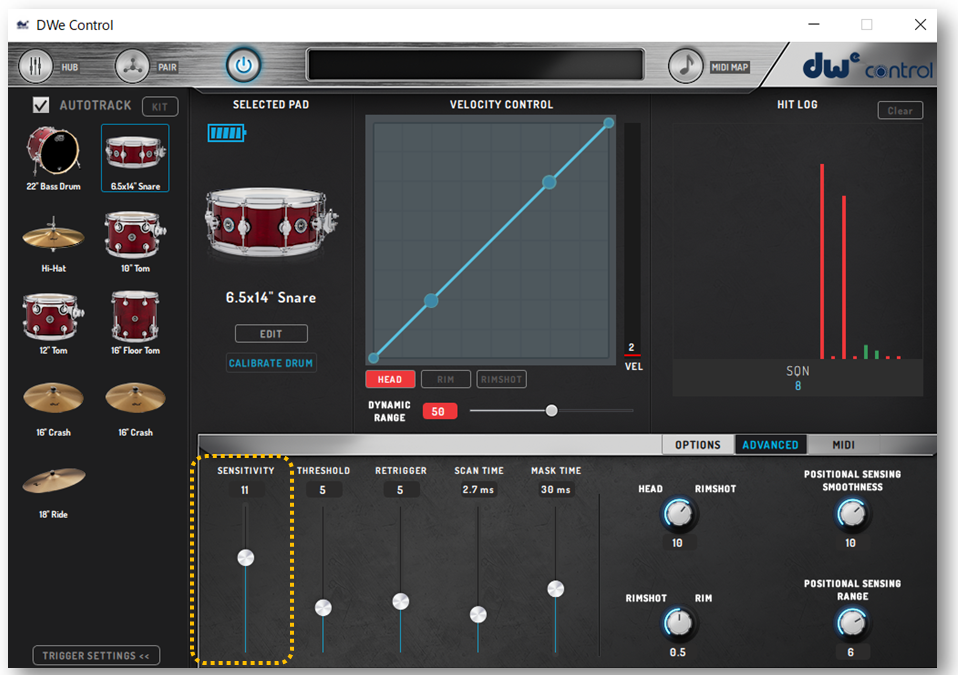This screenshot has width=958, height=675.
Task: Select the 10" Tom pad
Action: (x=135, y=241)
